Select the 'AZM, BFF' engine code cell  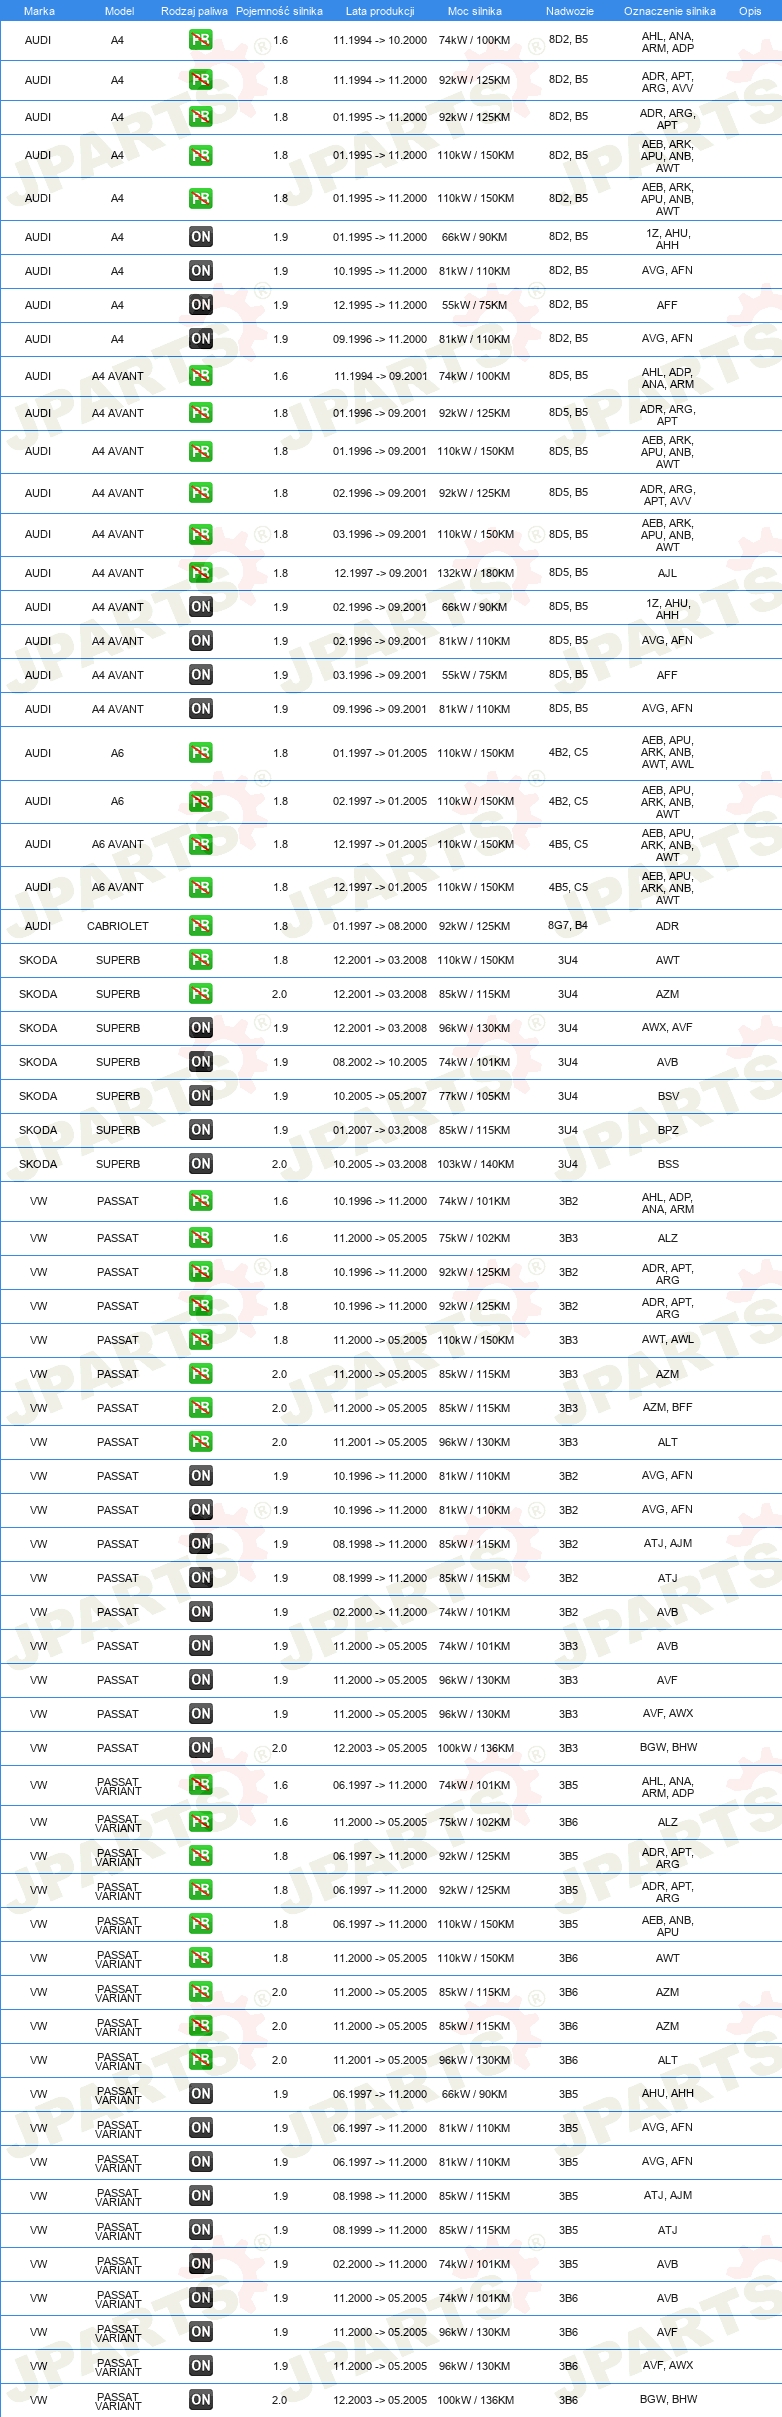(x=667, y=1408)
